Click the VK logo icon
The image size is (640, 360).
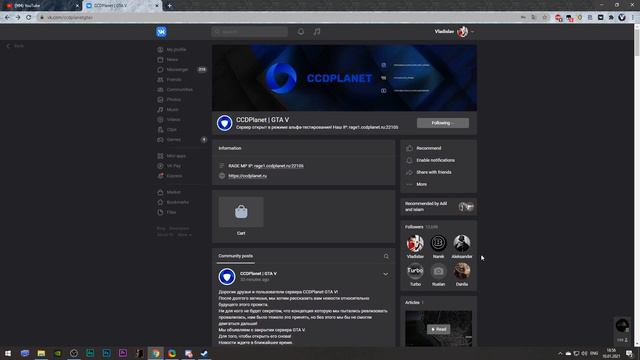pyautogui.click(x=161, y=31)
